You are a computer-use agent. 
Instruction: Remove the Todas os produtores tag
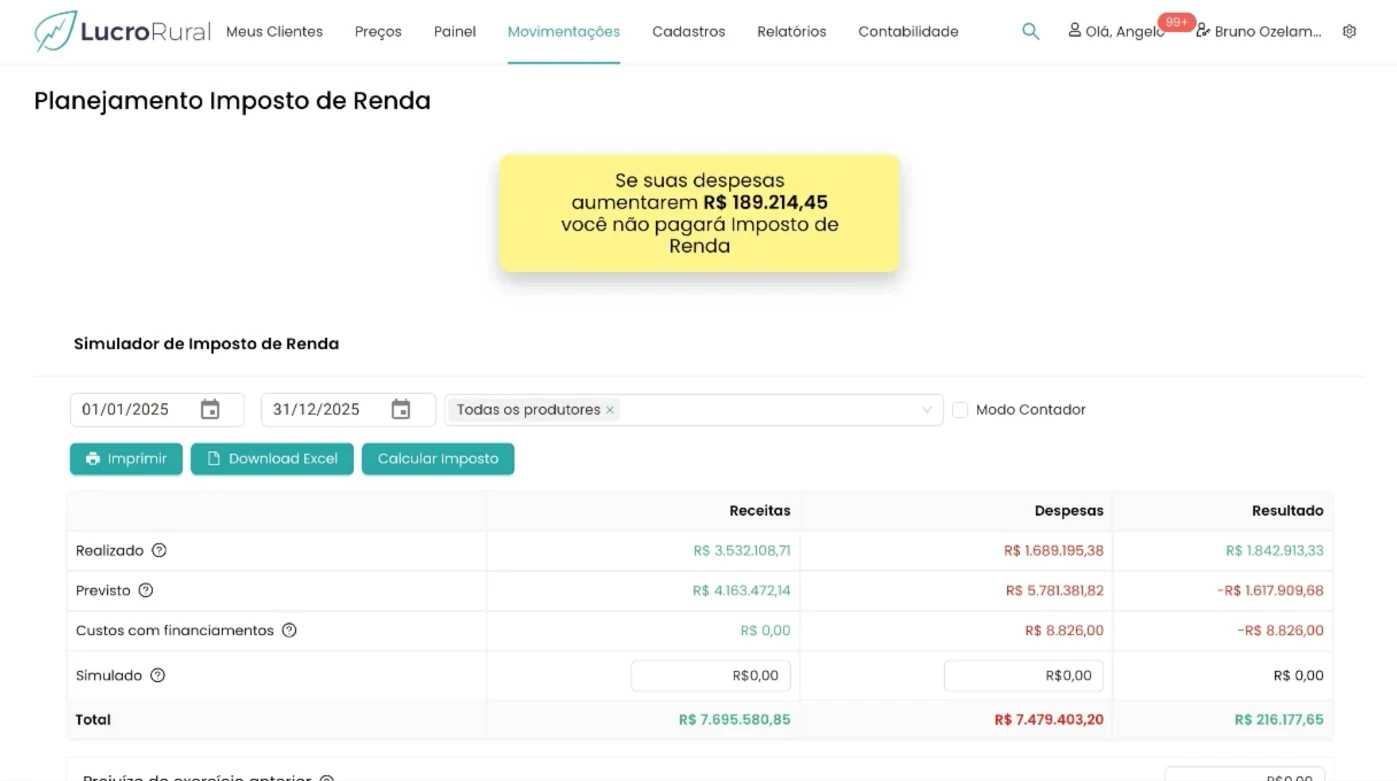(x=609, y=409)
